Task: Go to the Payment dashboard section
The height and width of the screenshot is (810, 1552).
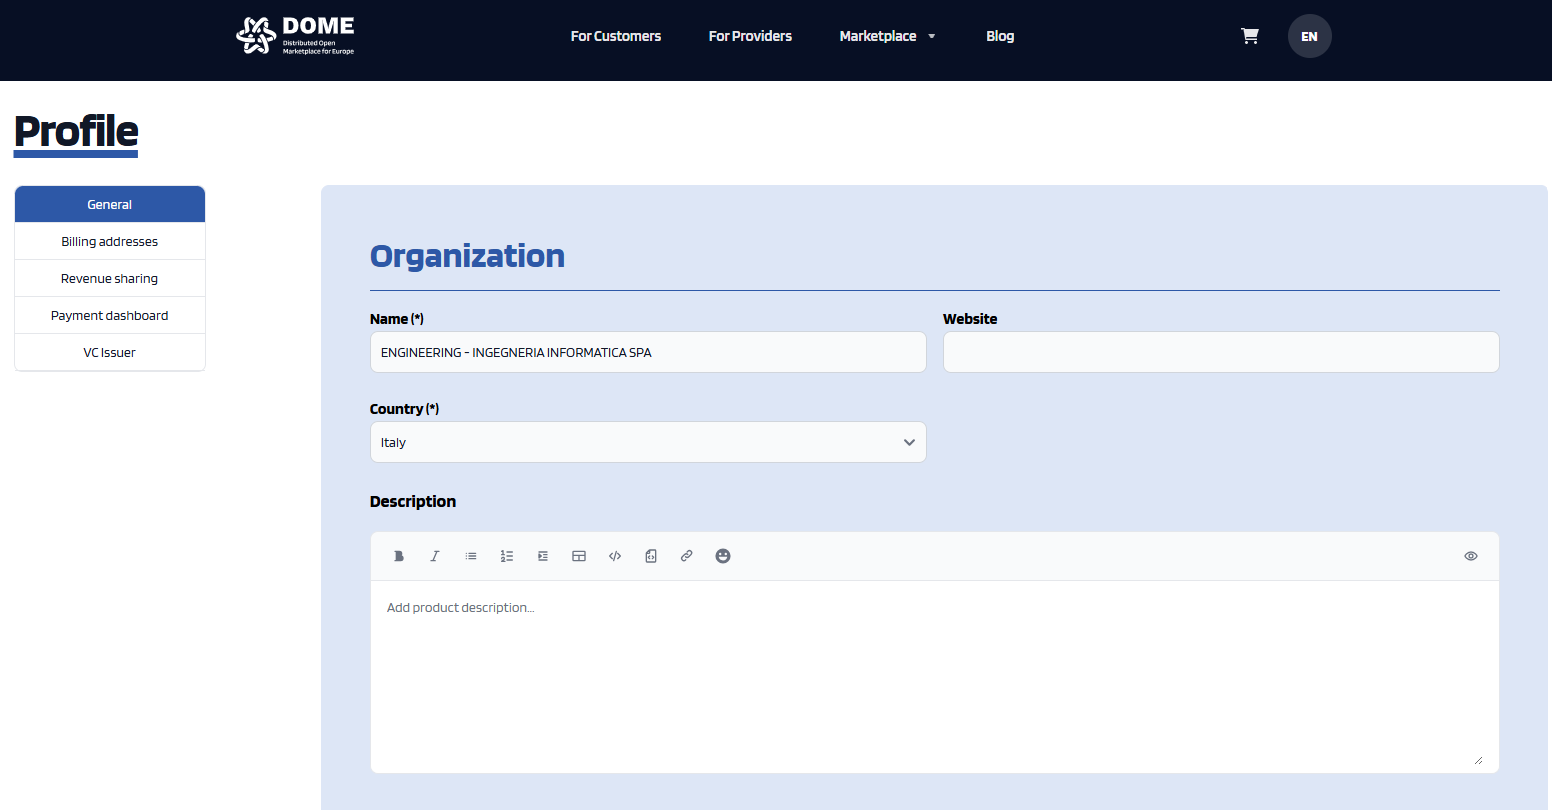Action: 110,315
